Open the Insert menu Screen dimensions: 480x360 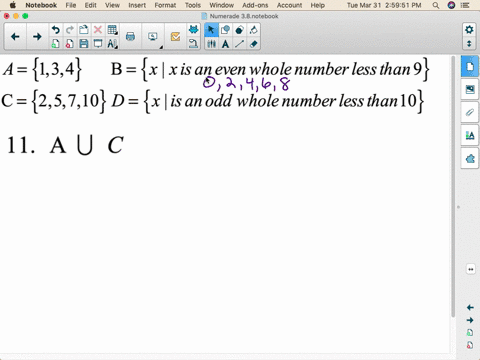pyautogui.click(x=137, y=5)
